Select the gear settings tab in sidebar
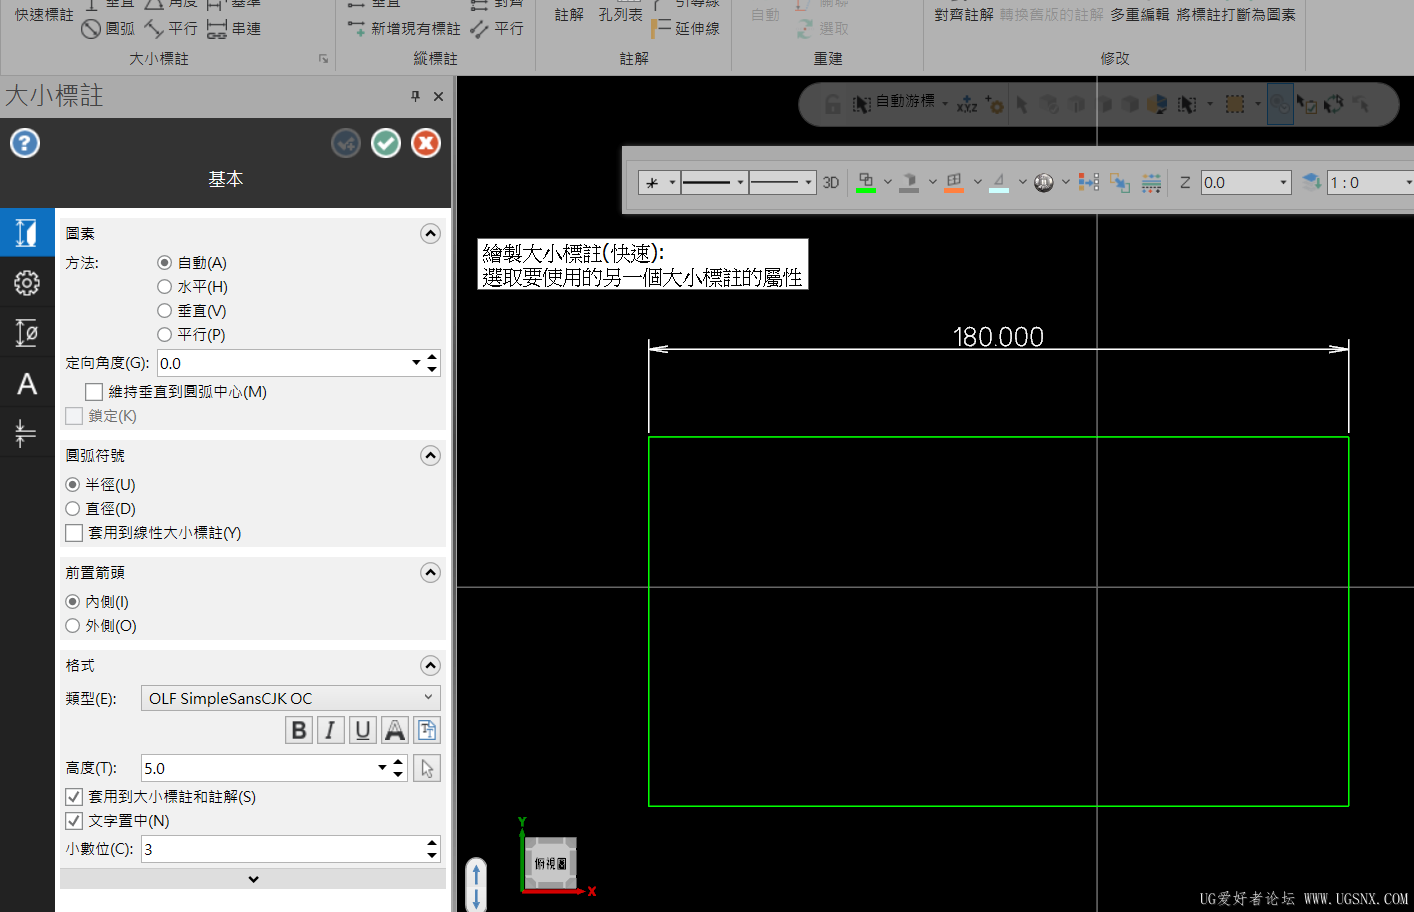 tap(27, 283)
